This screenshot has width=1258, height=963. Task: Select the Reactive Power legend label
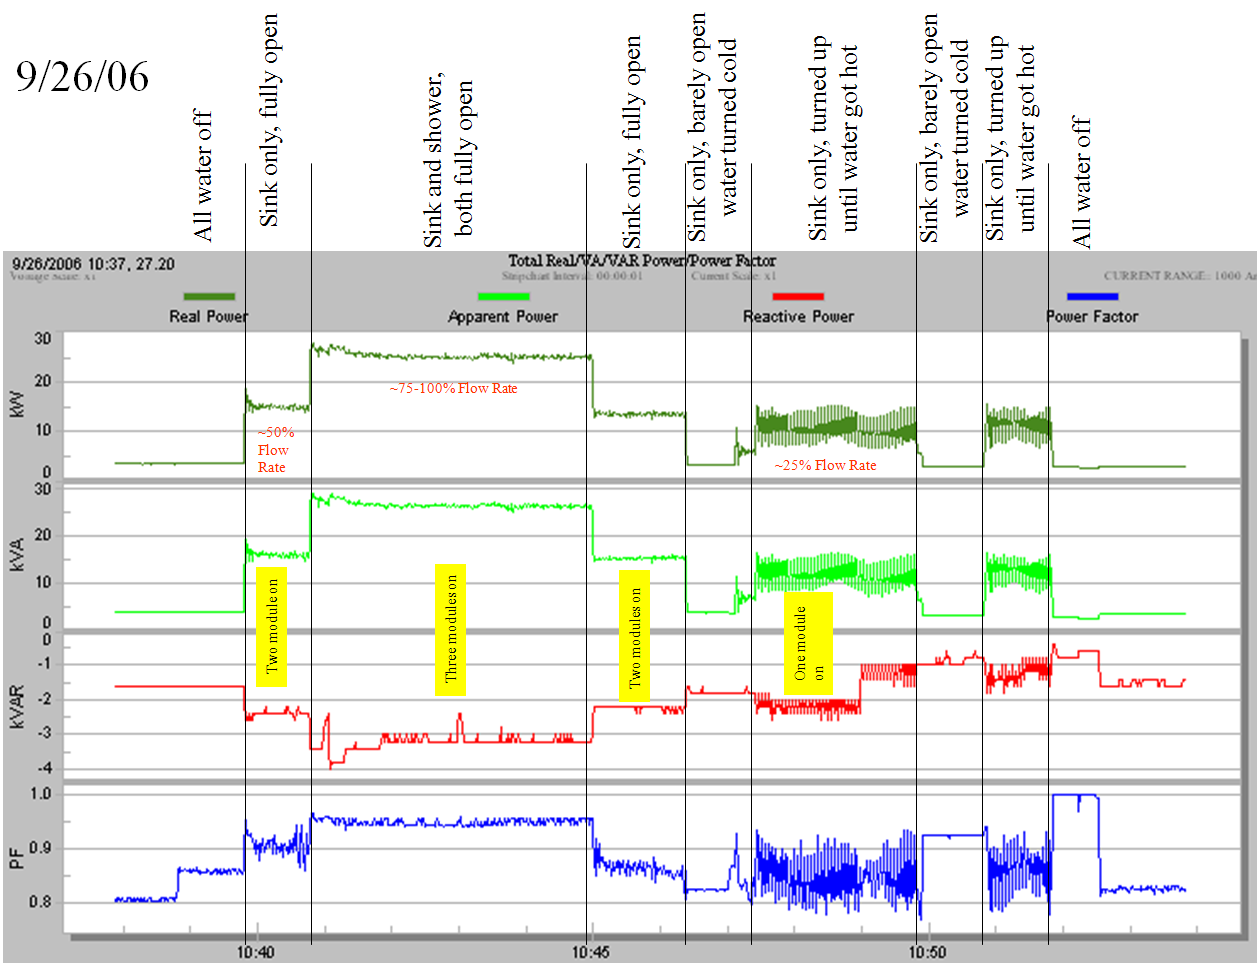click(798, 316)
